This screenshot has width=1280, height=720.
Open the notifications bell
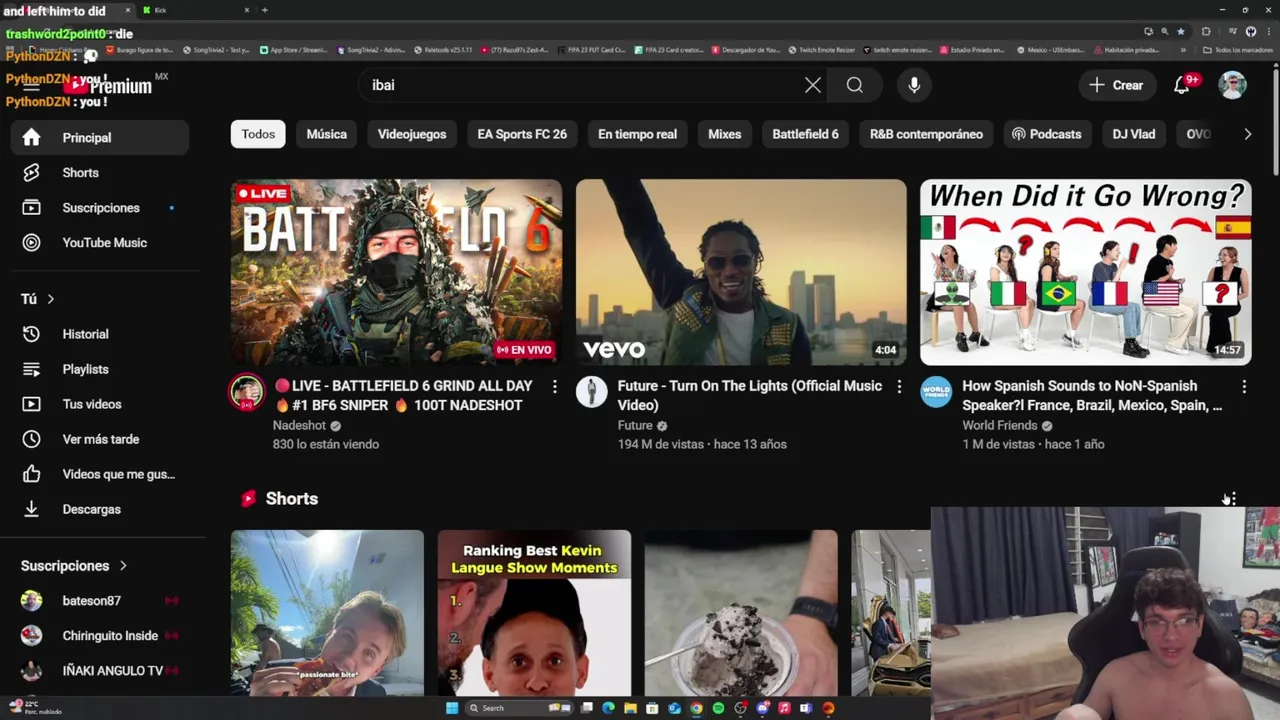(1182, 85)
